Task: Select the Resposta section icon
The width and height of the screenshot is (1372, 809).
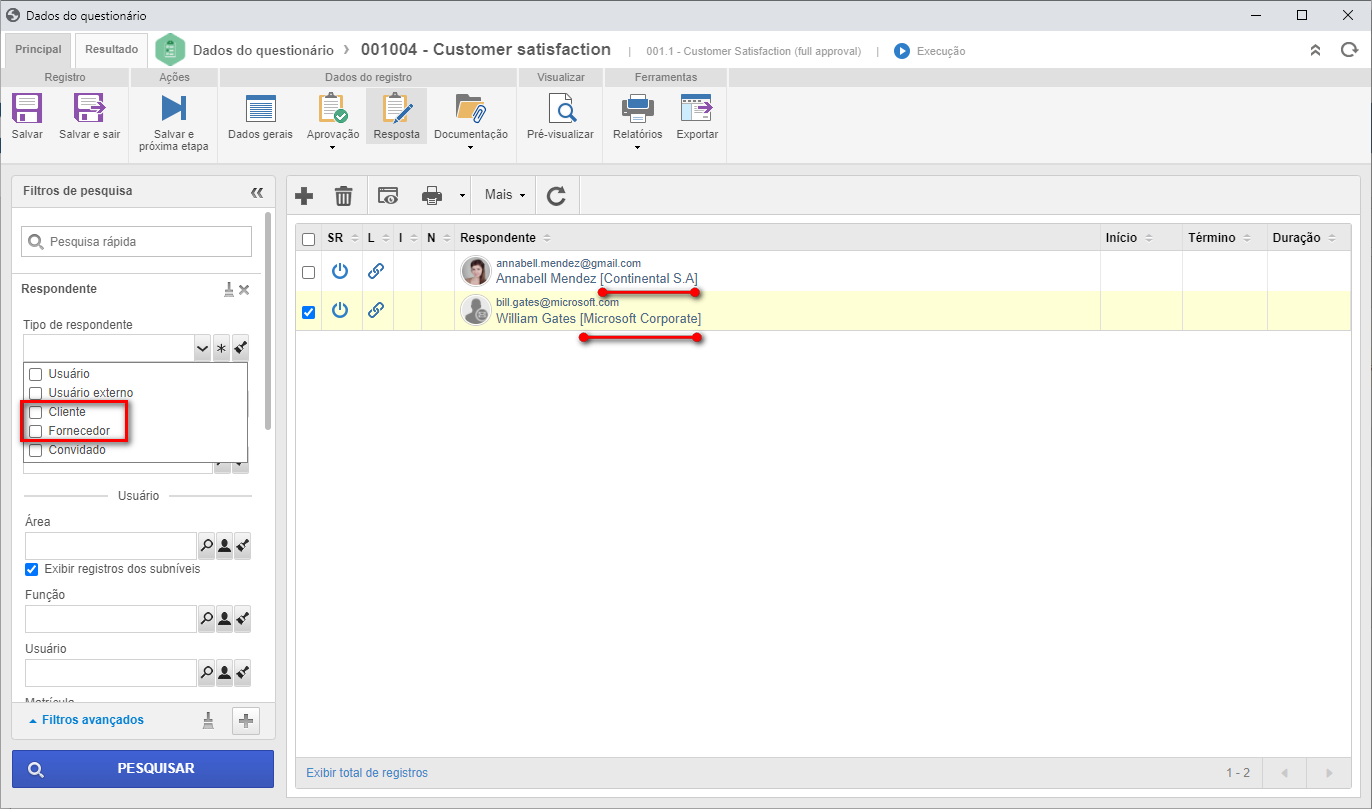Action: coord(397,108)
